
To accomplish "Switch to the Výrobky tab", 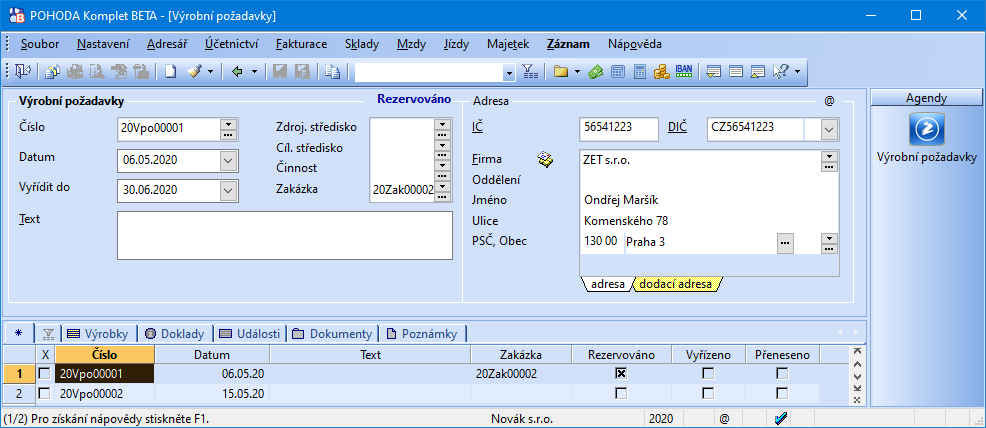I will [99, 334].
